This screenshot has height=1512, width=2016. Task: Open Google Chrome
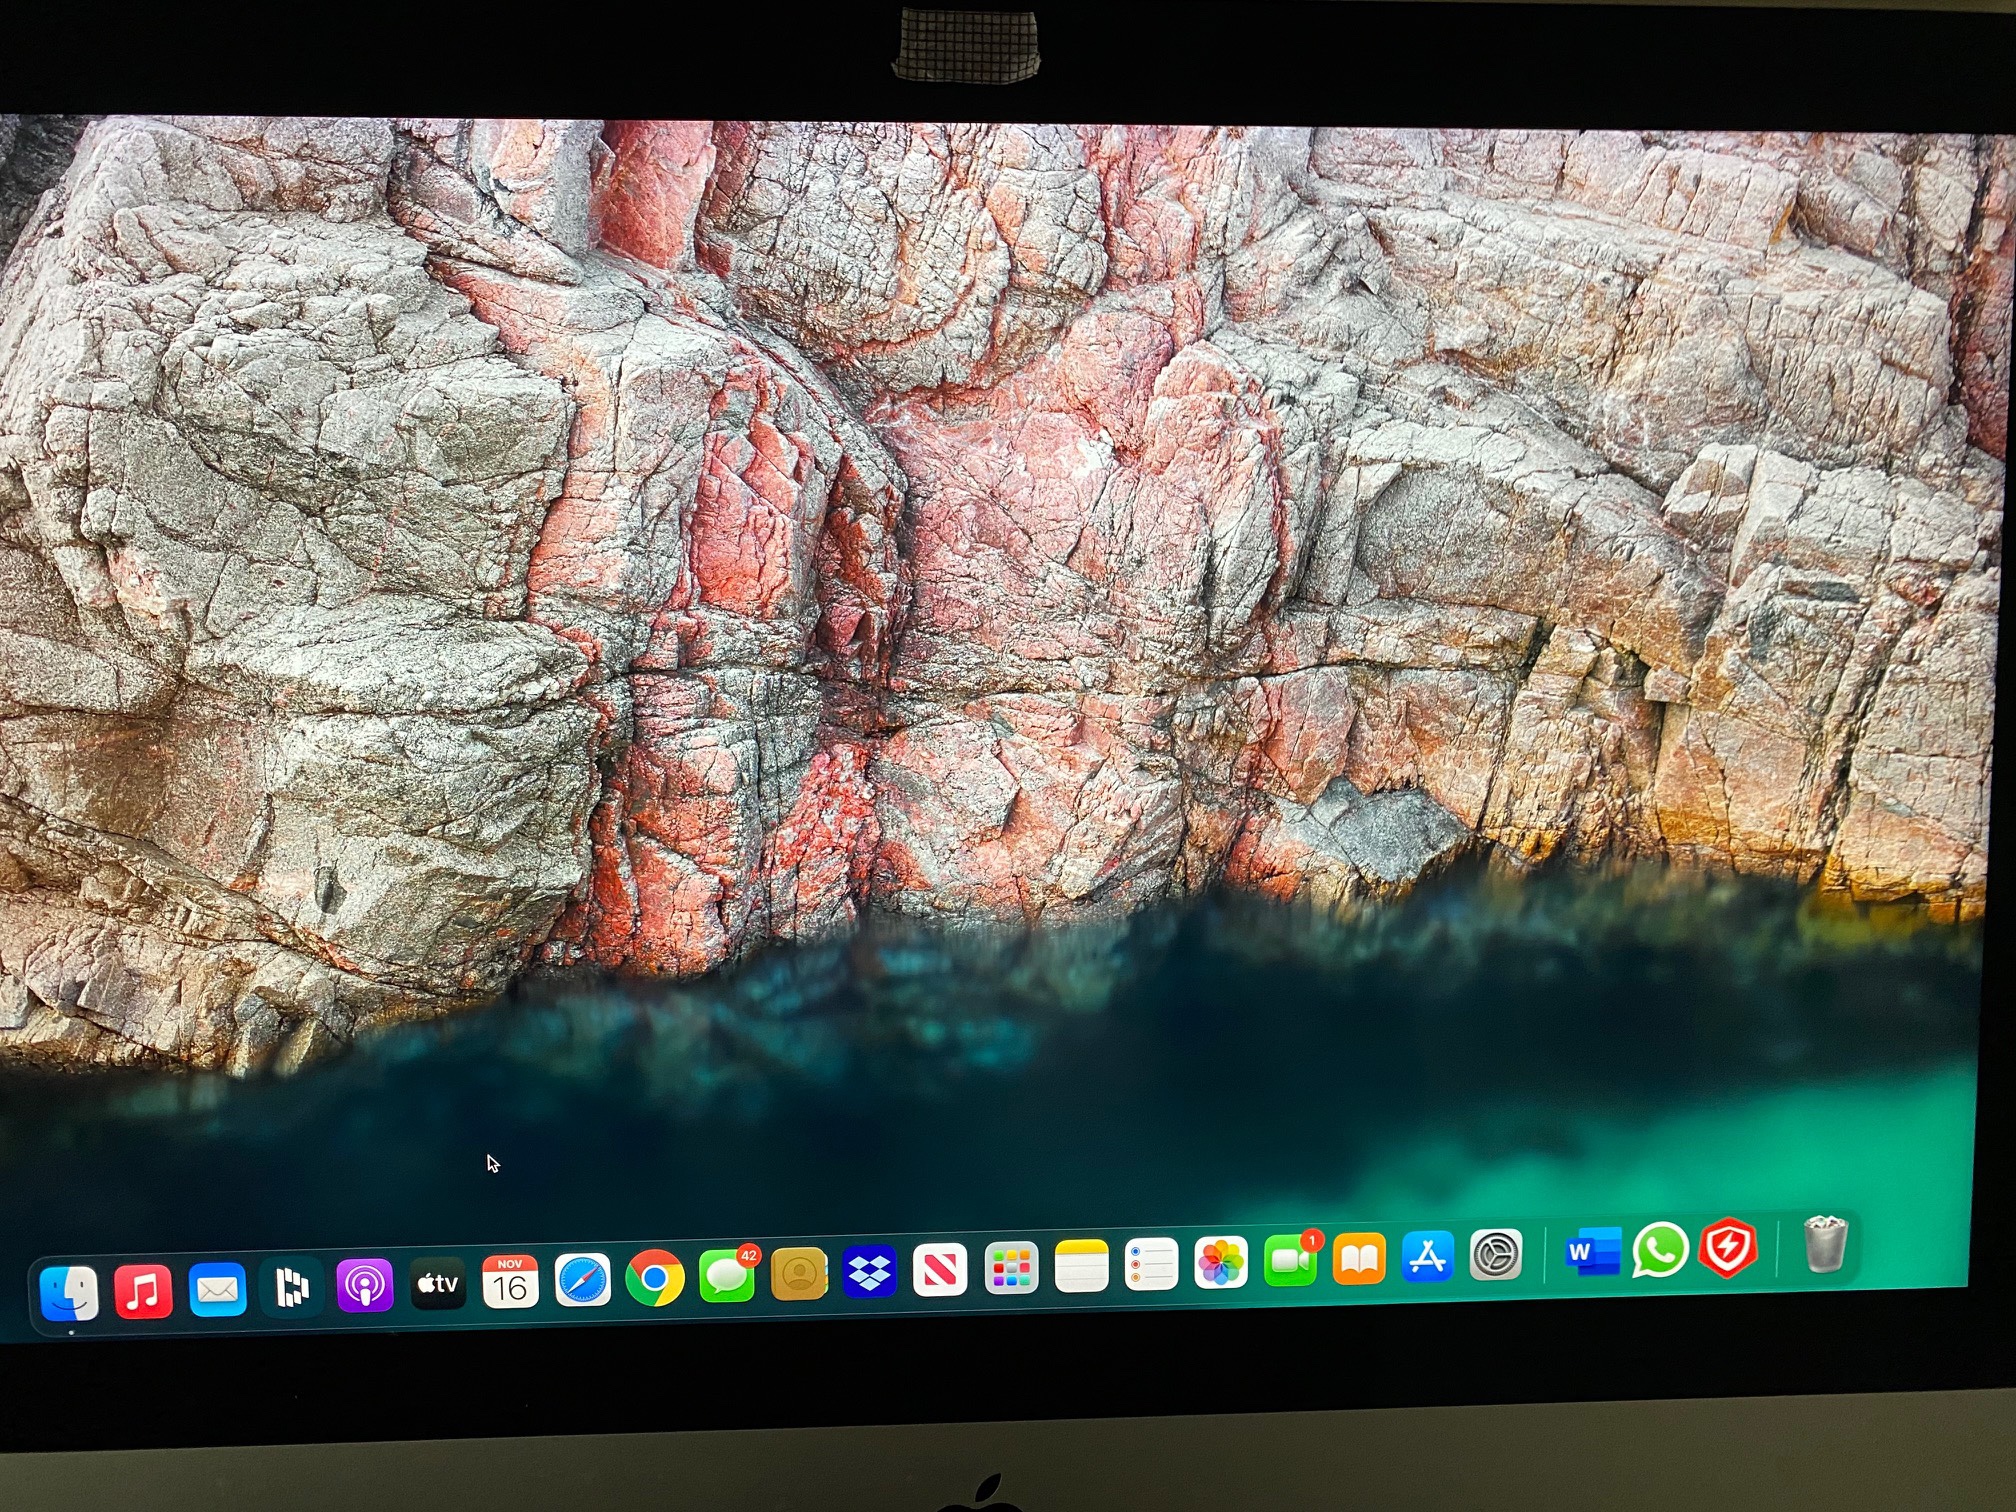[654, 1278]
